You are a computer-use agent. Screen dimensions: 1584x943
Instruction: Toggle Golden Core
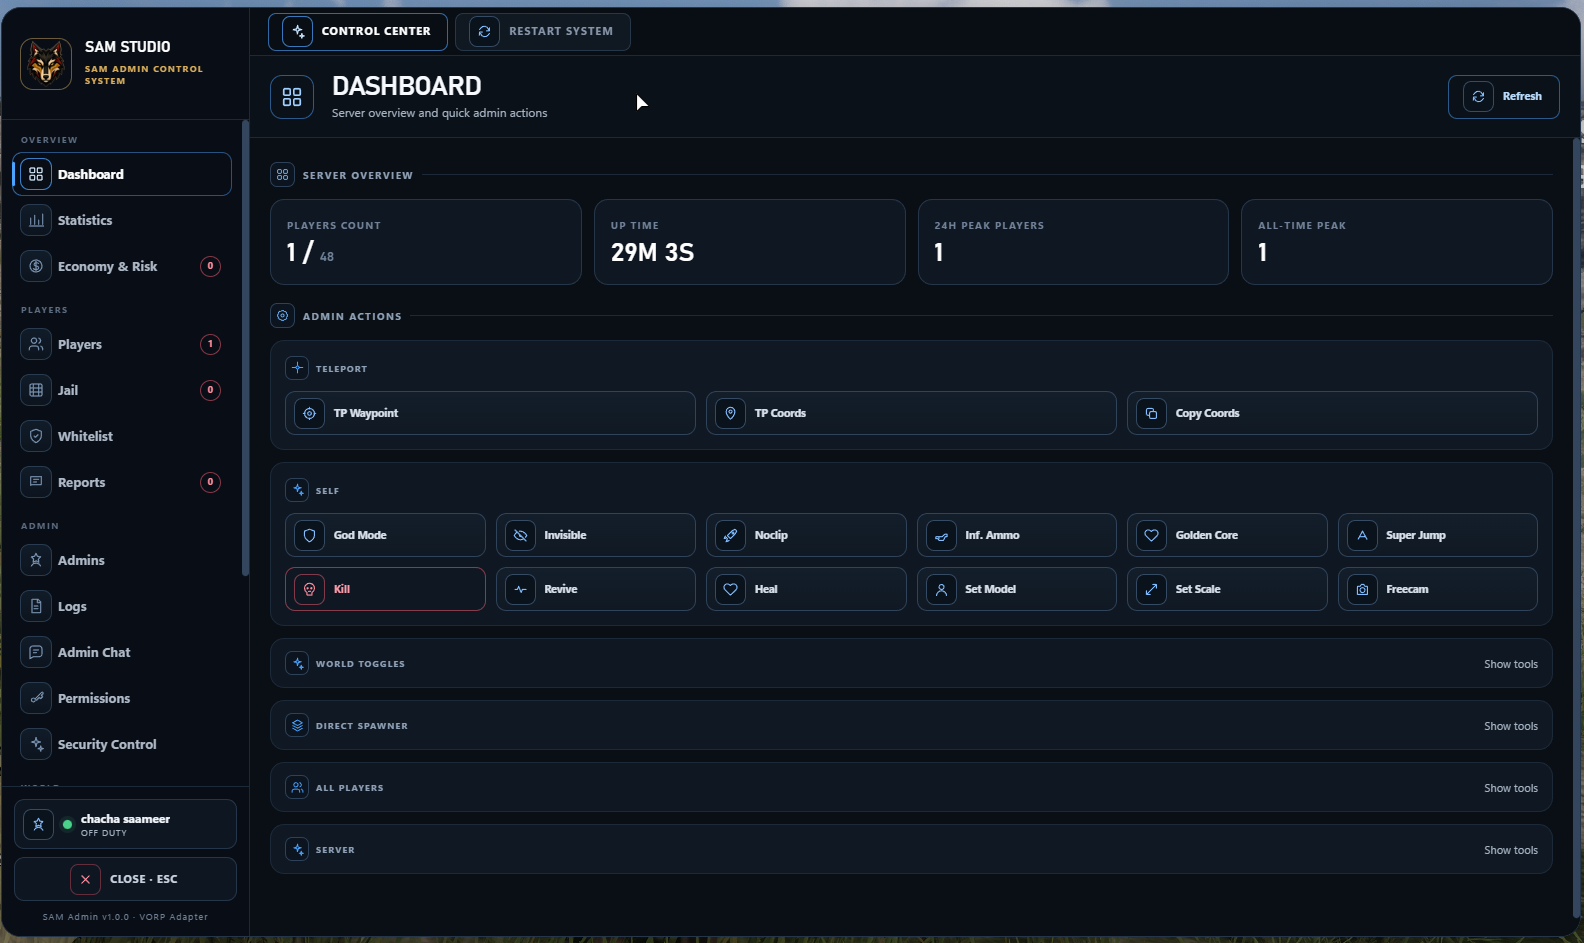(x=1227, y=535)
